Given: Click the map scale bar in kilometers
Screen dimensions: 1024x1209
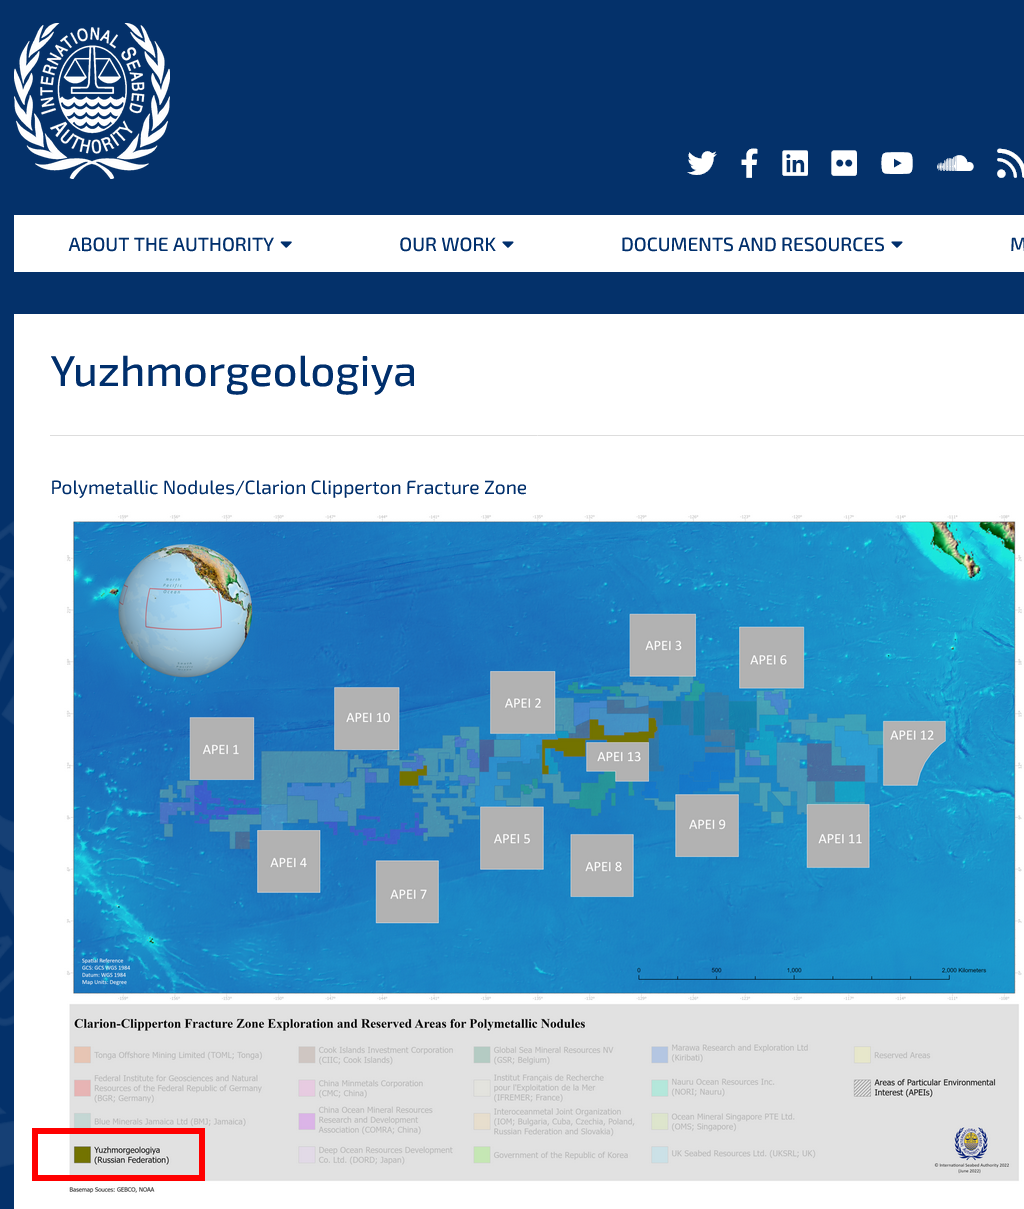Looking at the screenshot, I should pos(812,973).
